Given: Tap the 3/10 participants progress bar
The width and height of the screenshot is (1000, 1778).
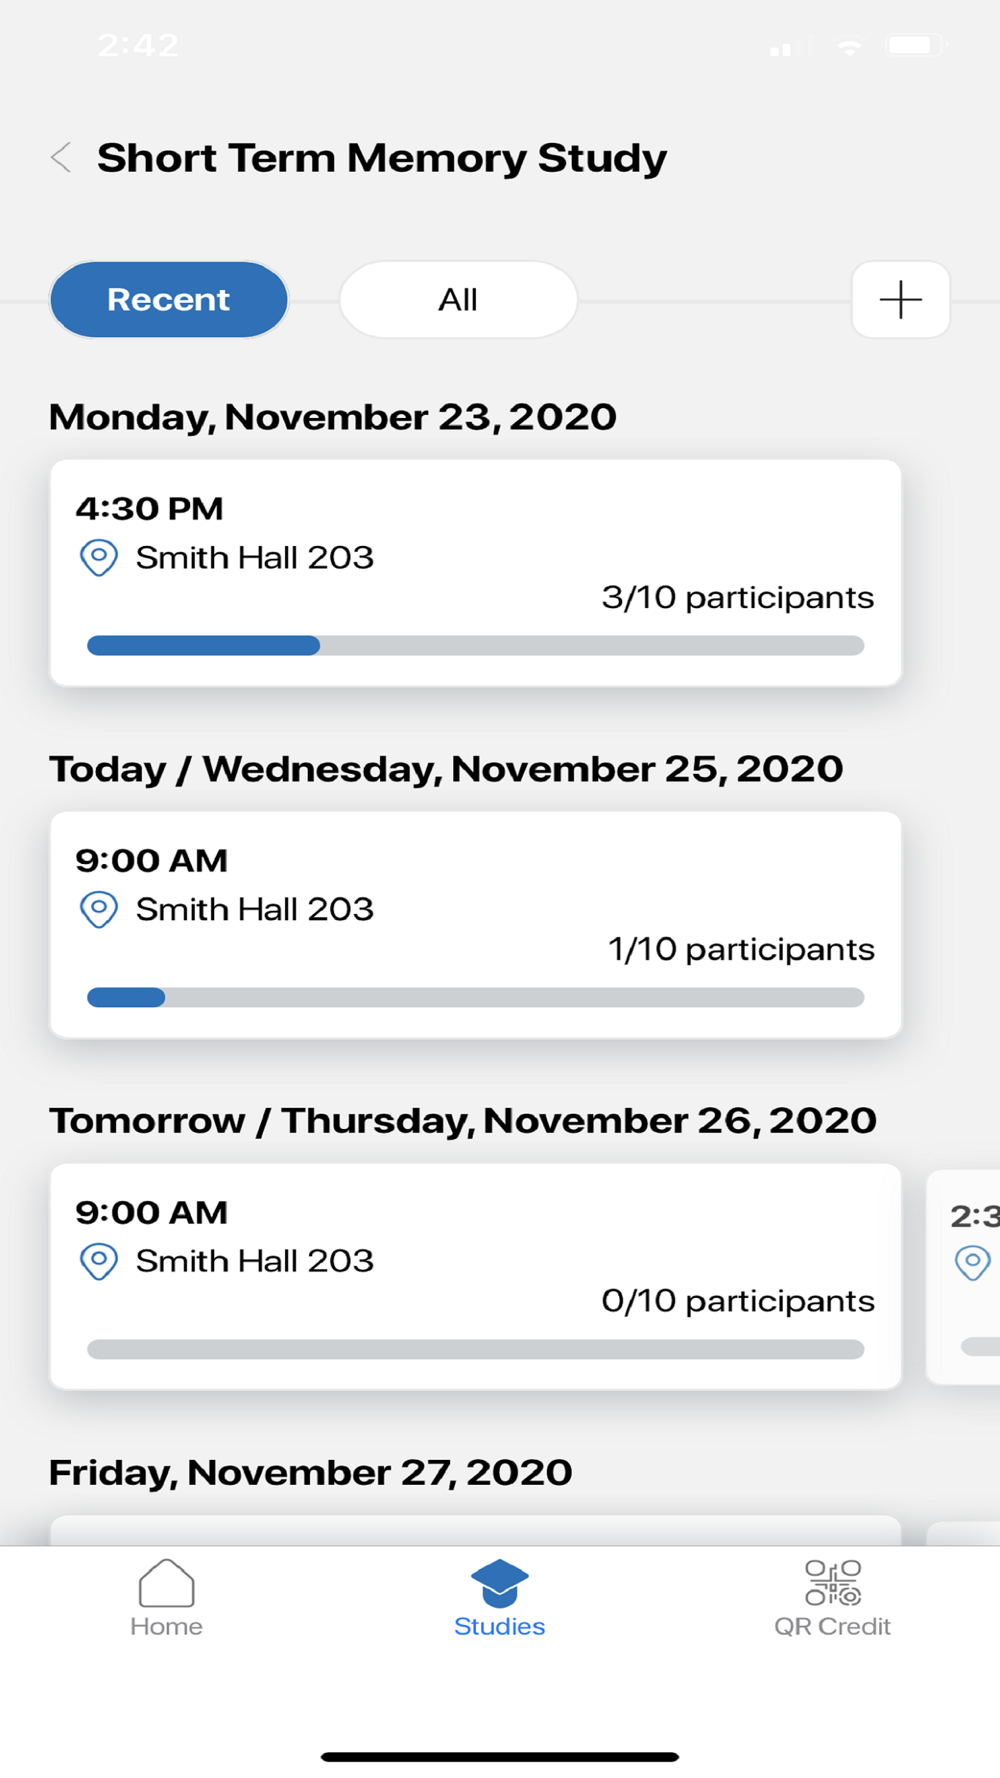Looking at the screenshot, I should [x=476, y=646].
